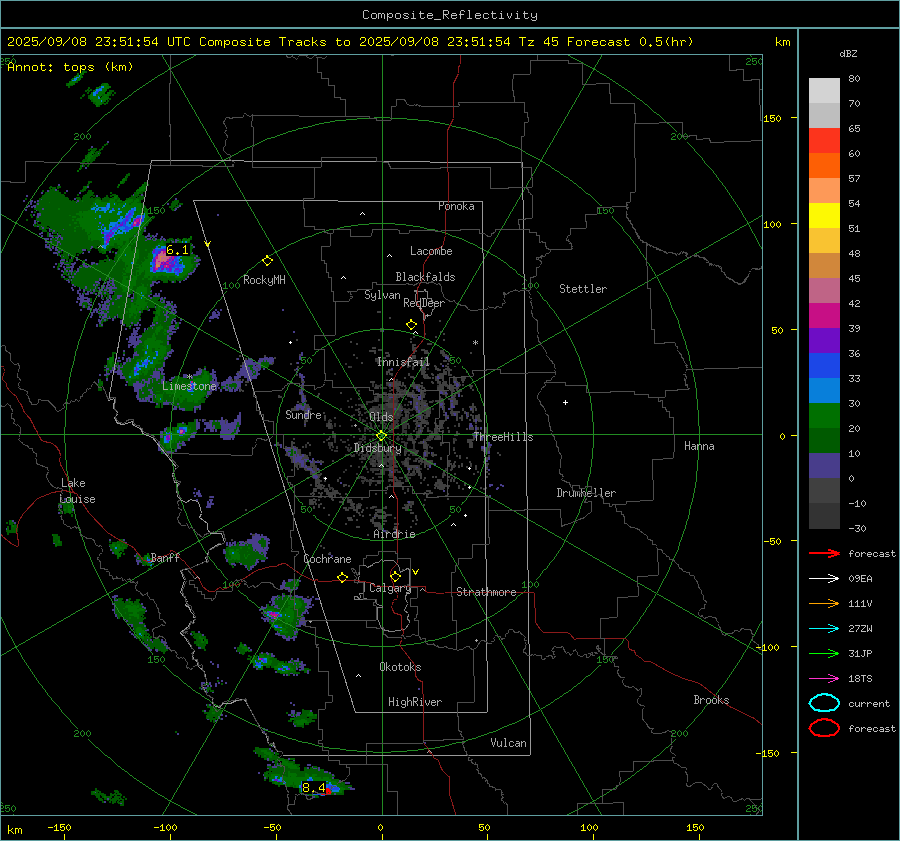Click the magenta 42 dBZ color swatch
The image size is (900, 841).
click(824, 316)
